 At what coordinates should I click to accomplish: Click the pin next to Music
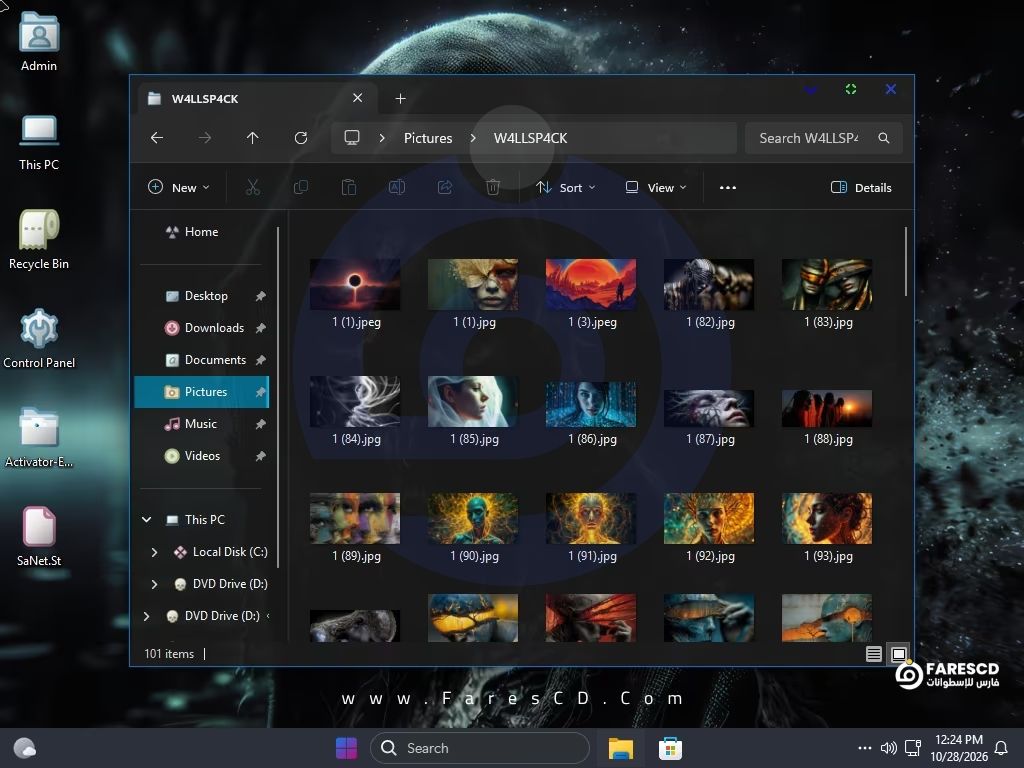coord(261,424)
